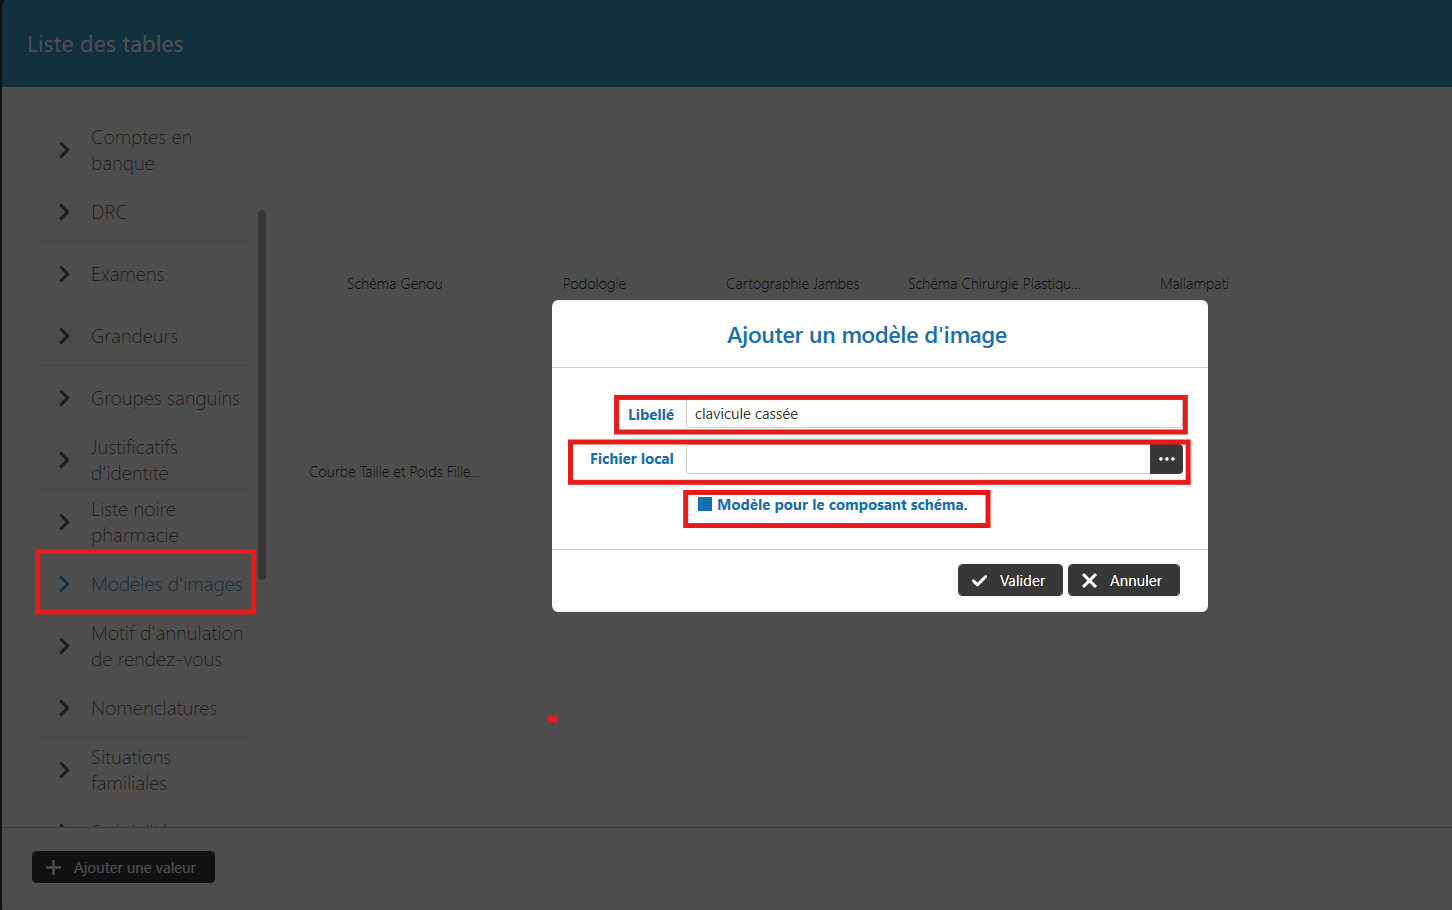The width and height of the screenshot is (1452, 910).
Task: Click the X icon on Annuler
Action: (x=1090, y=581)
